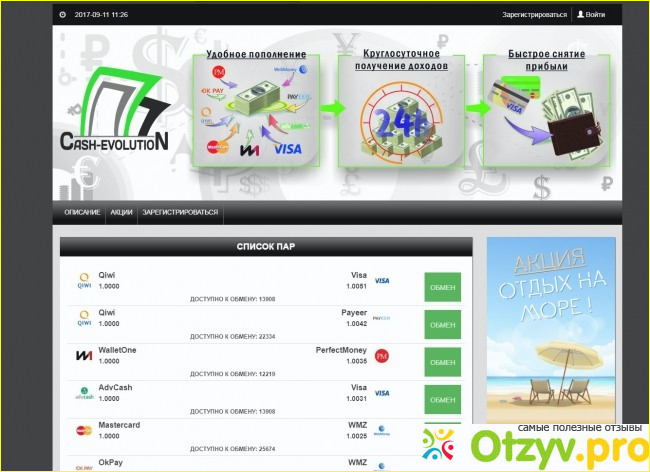The height and width of the screenshot is (472, 650).
Task: Open the АКЦИИ menu item
Action: coord(121,213)
